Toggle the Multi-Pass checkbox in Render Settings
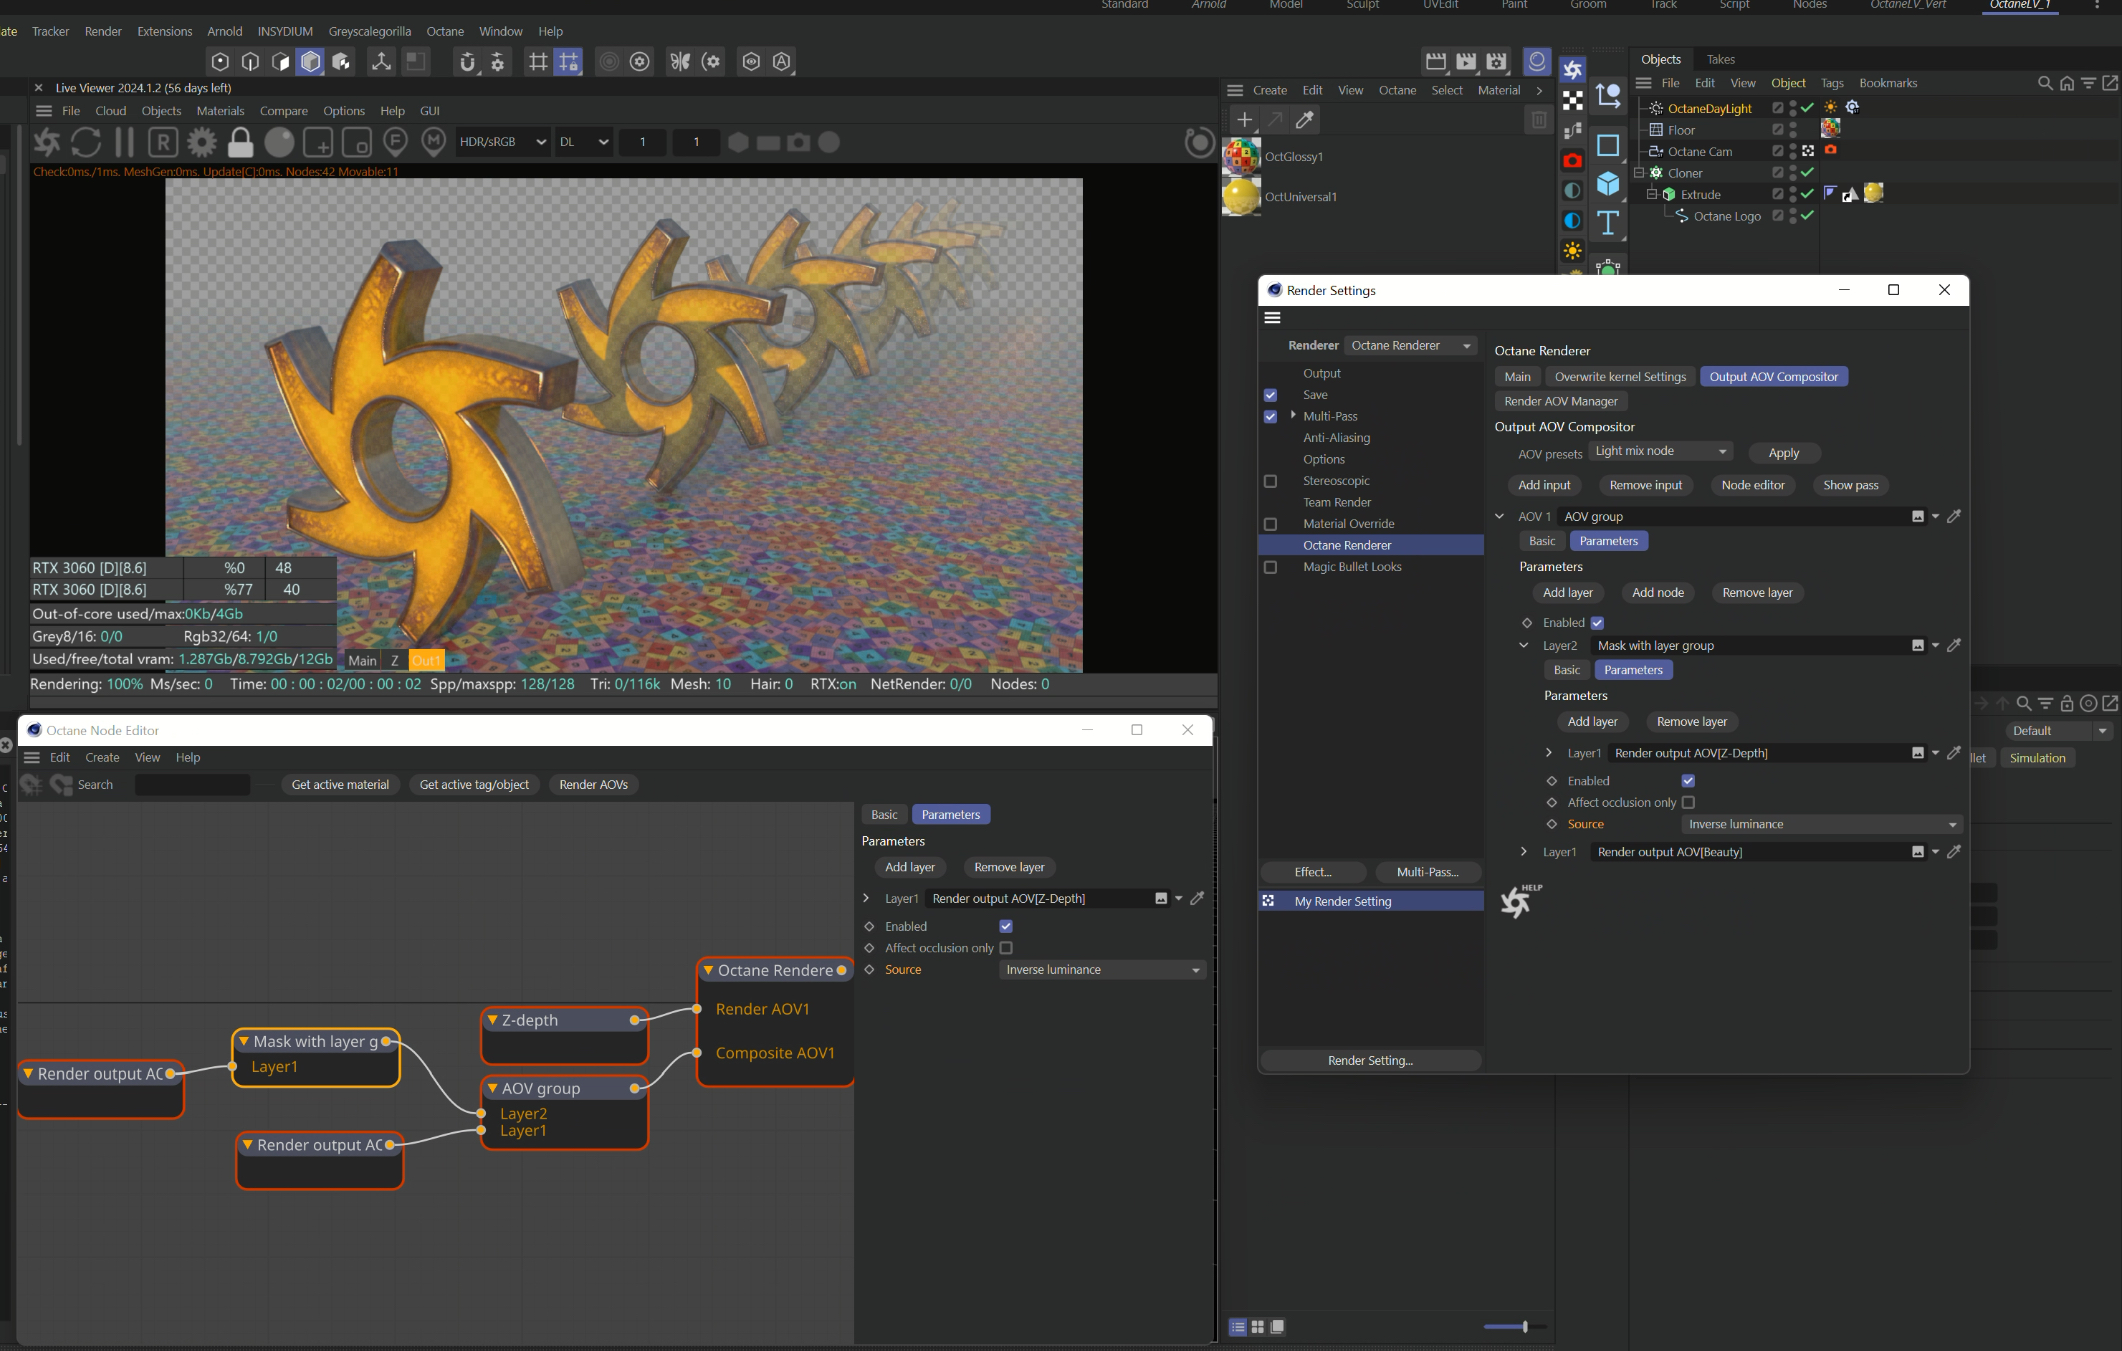Image resolution: width=2122 pixels, height=1351 pixels. tap(1270, 416)
